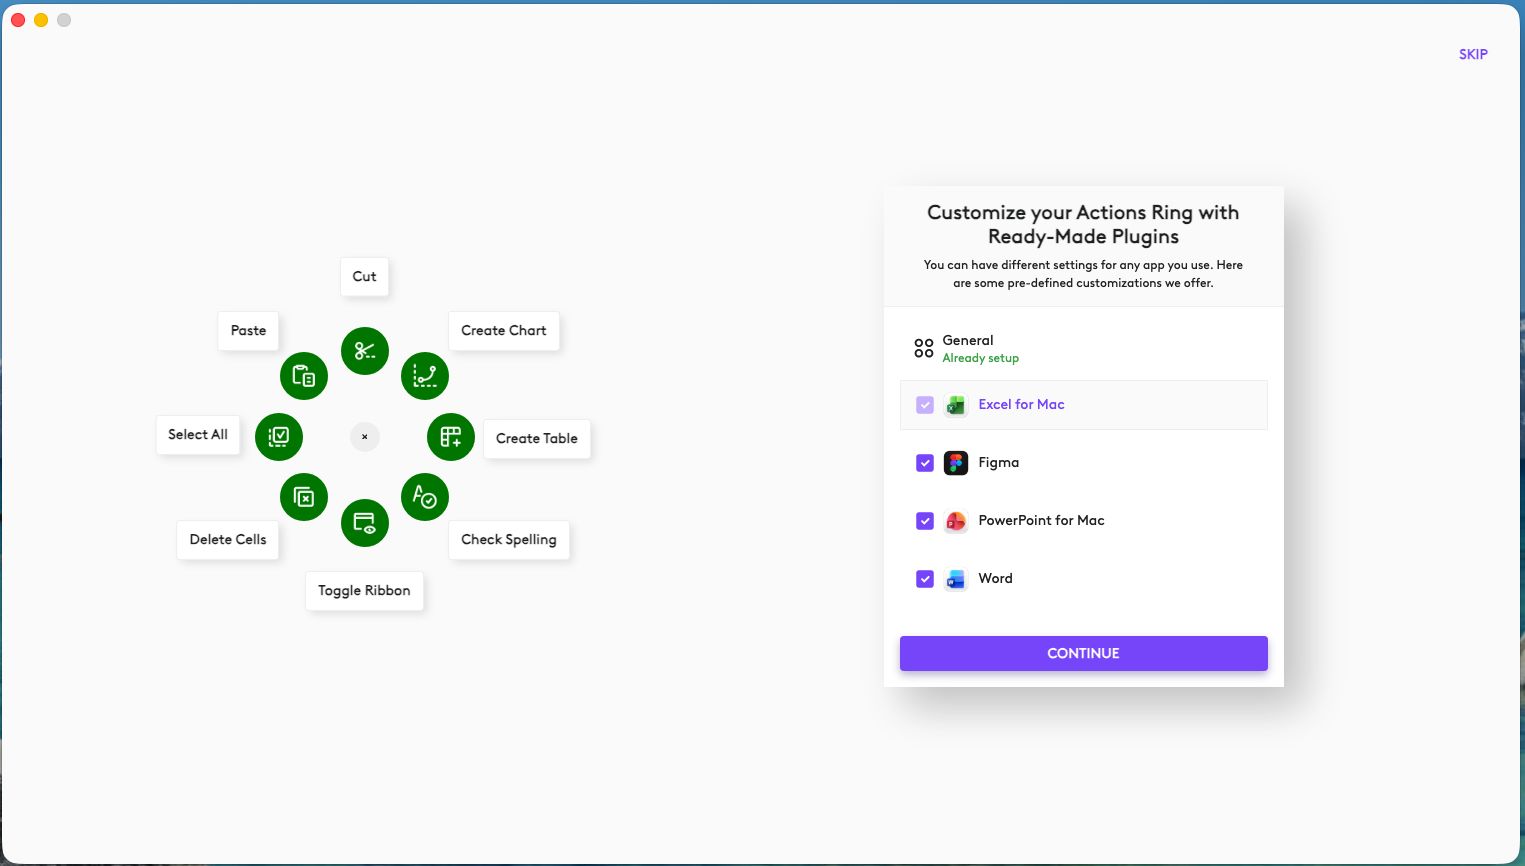Click the Excel for Mac app icon
This screenshot has height=866, width=1525.
point(956,405)
